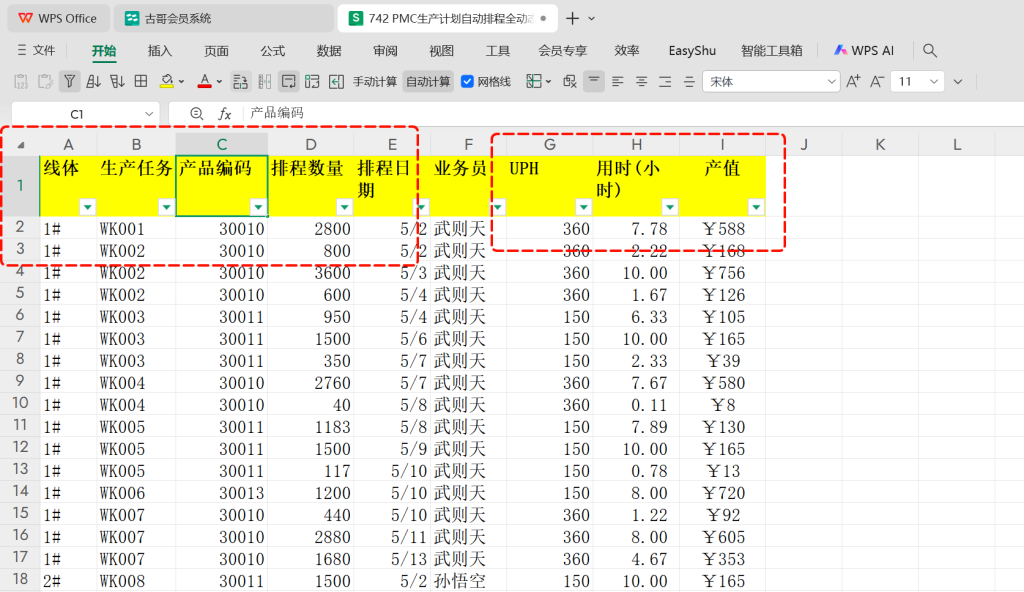Select column G header
1024x592 pixels.
coord(550,144)
